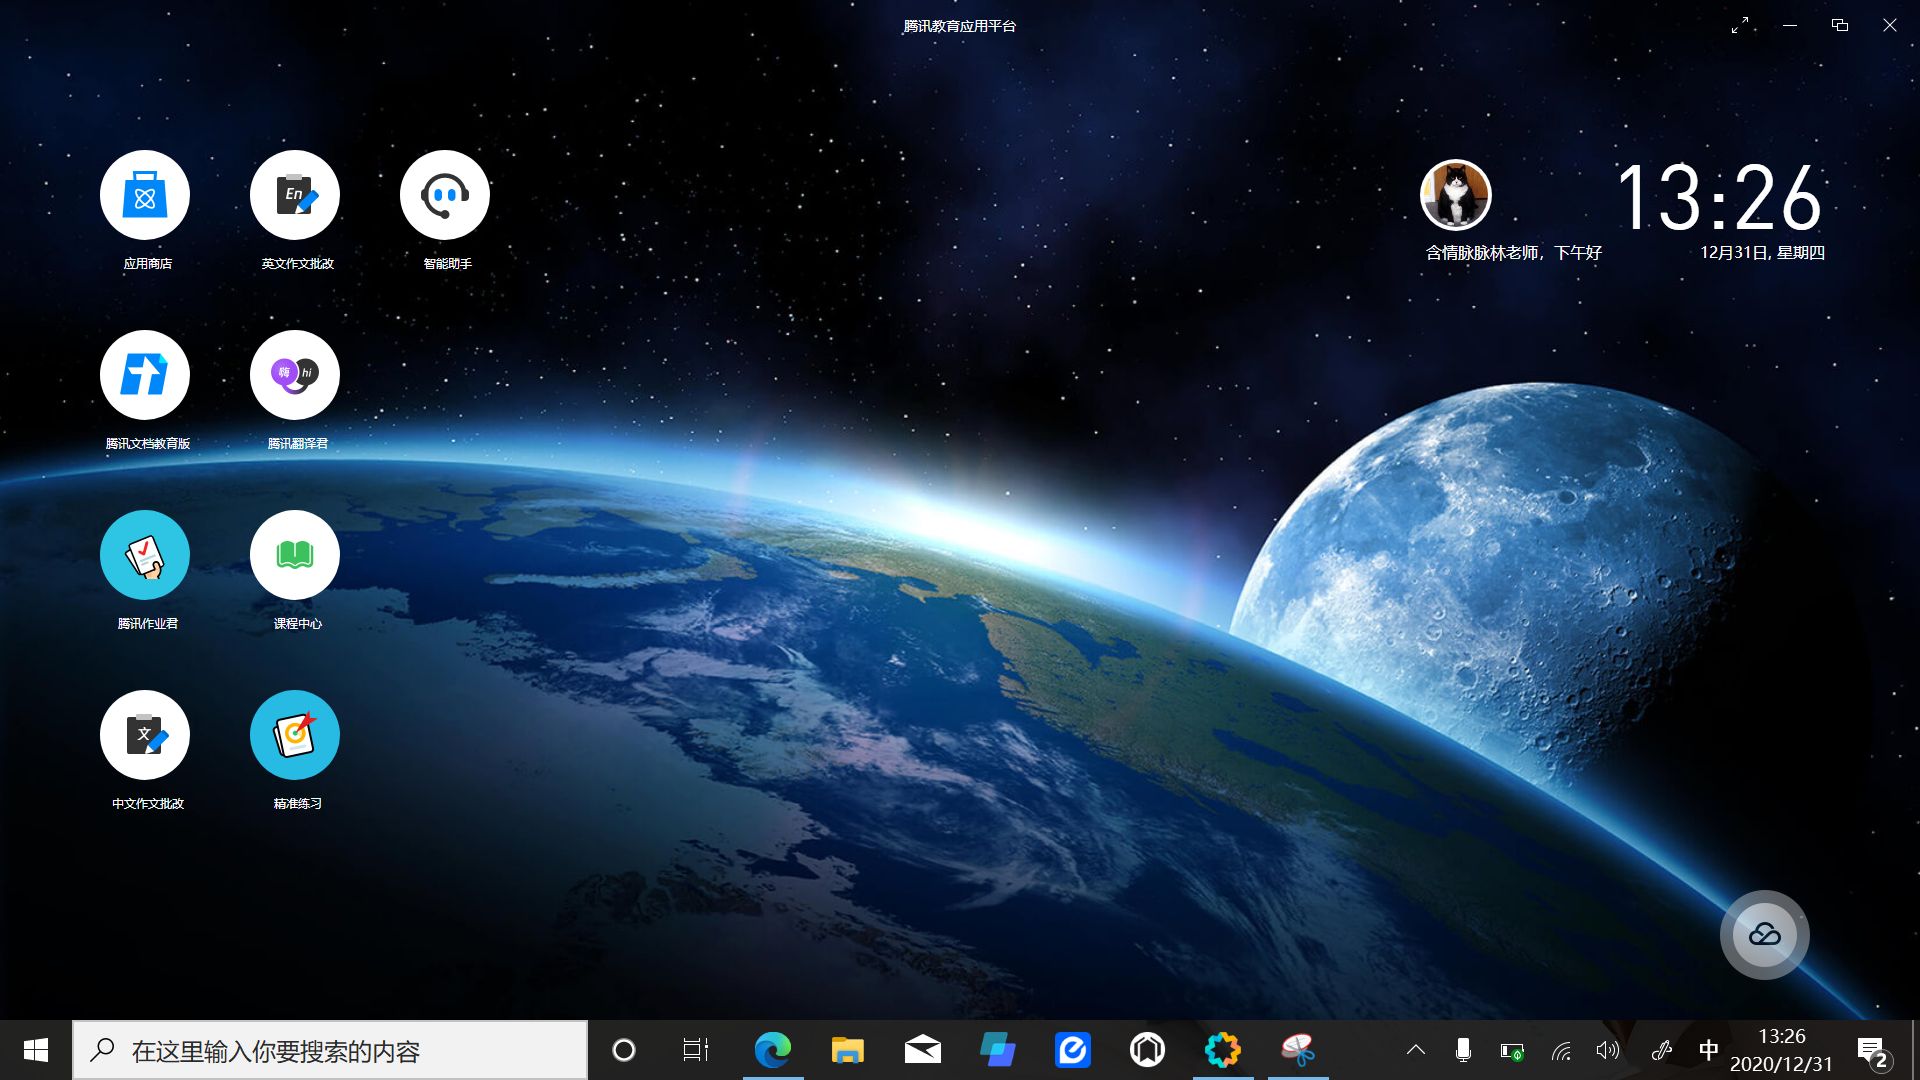1920x1080 pixels.
Task: Open Cortana circle on taskbar
Action: [624, 1050]
